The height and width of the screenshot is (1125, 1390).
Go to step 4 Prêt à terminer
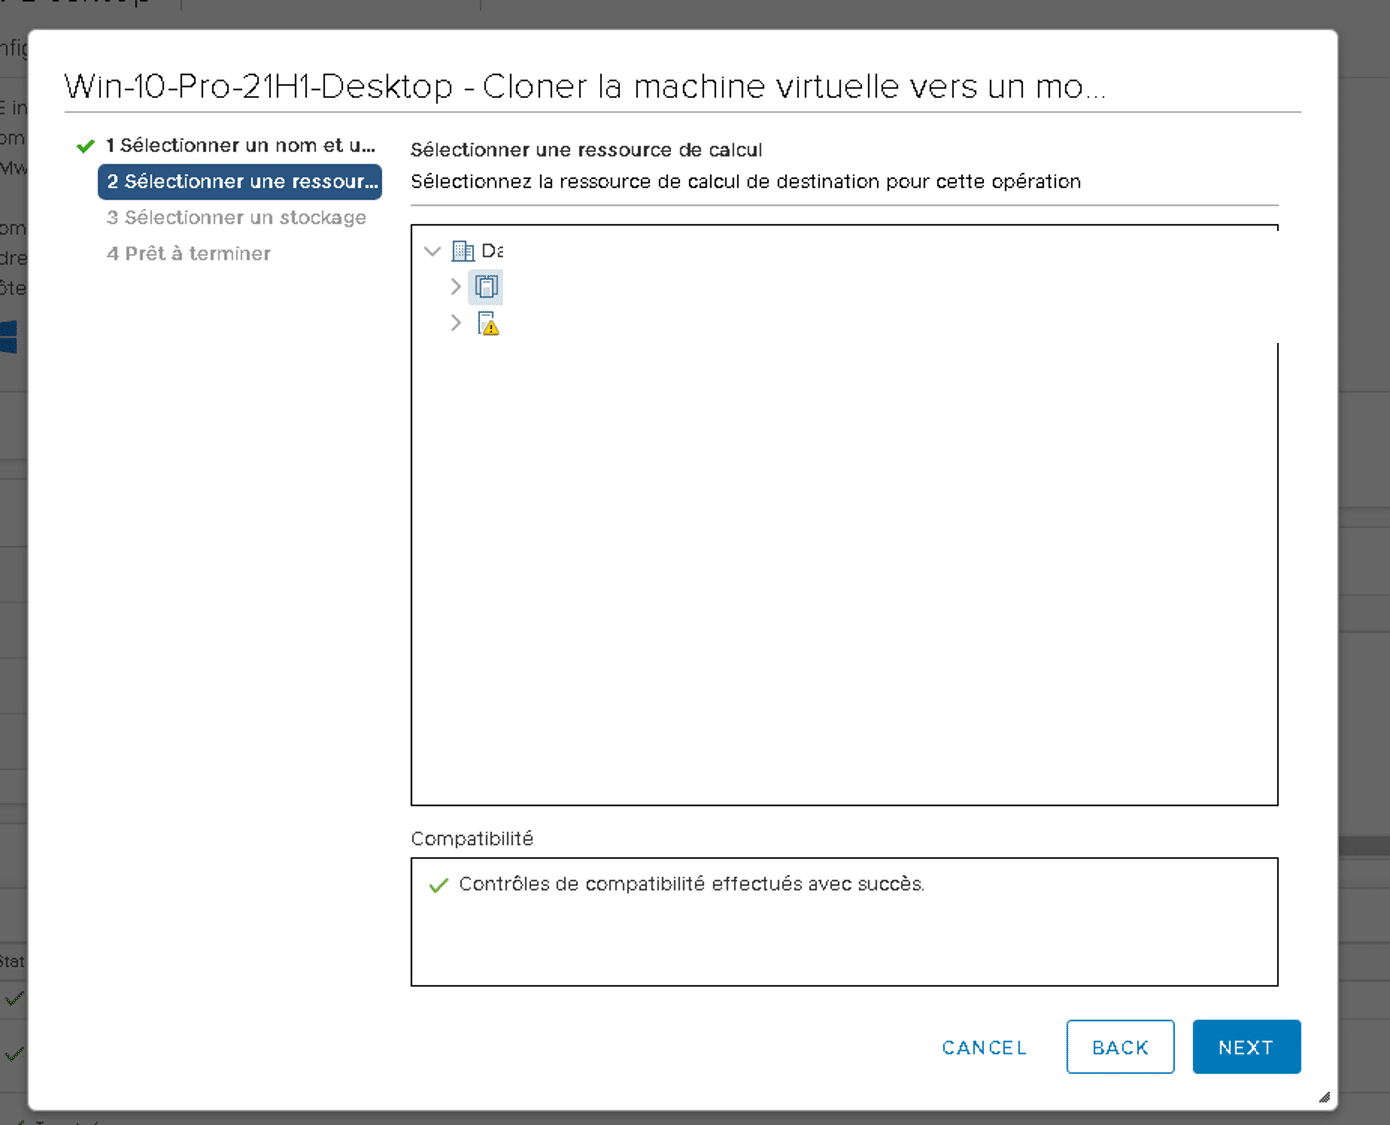188,253
